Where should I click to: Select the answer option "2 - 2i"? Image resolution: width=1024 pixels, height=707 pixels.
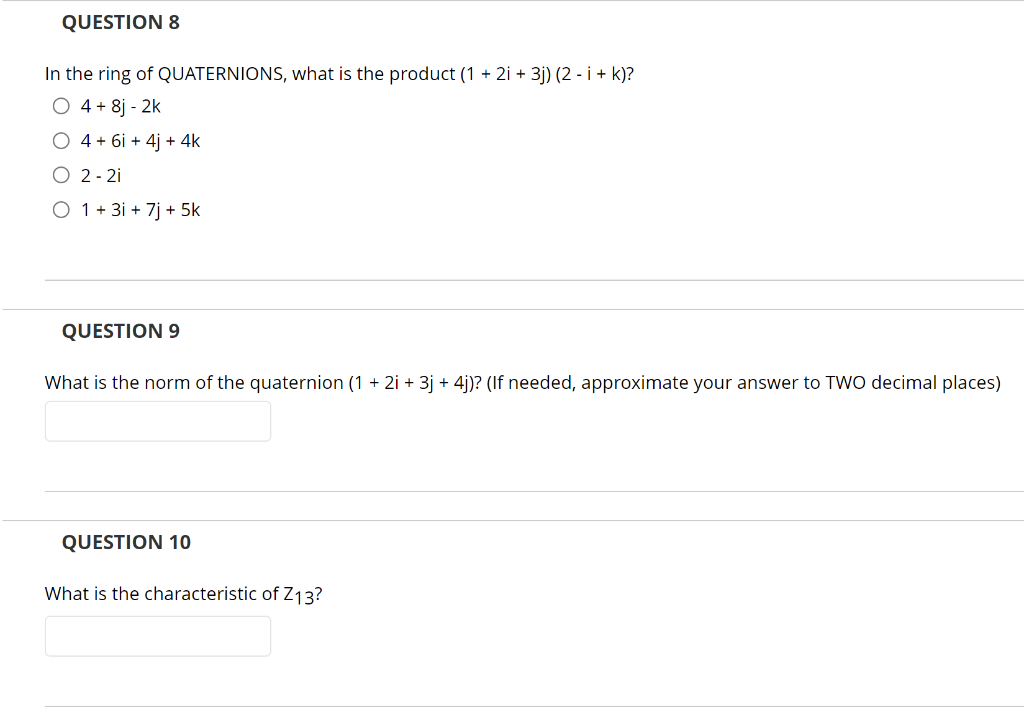[61, 174]
